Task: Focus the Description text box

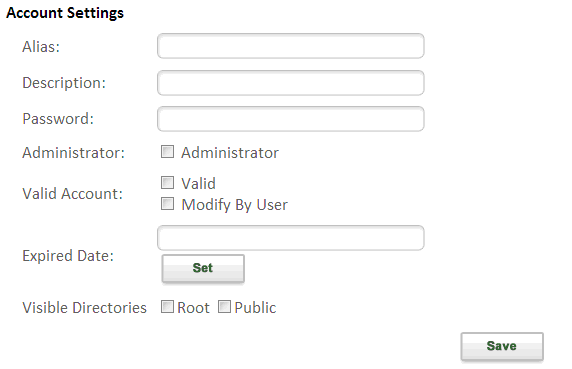Action: [x=290, y=83]
